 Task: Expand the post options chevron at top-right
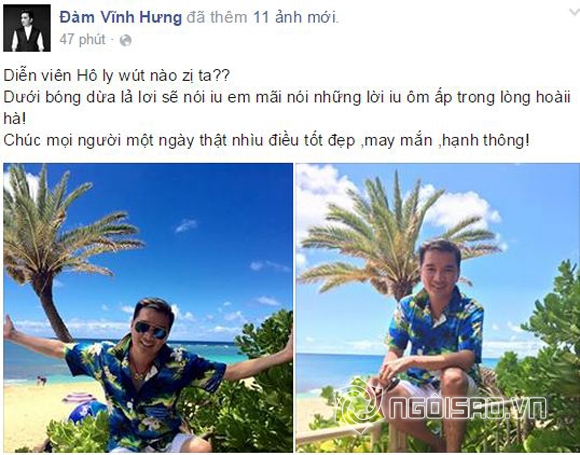point(574,12)
